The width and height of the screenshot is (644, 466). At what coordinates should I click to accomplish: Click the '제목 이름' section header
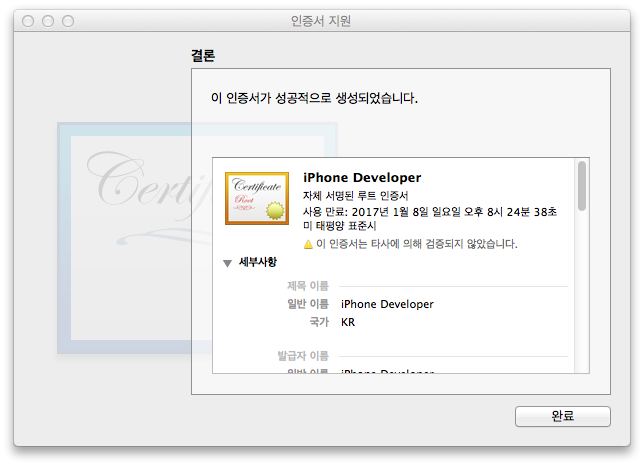pyautogui.click(x=308, y=286)
